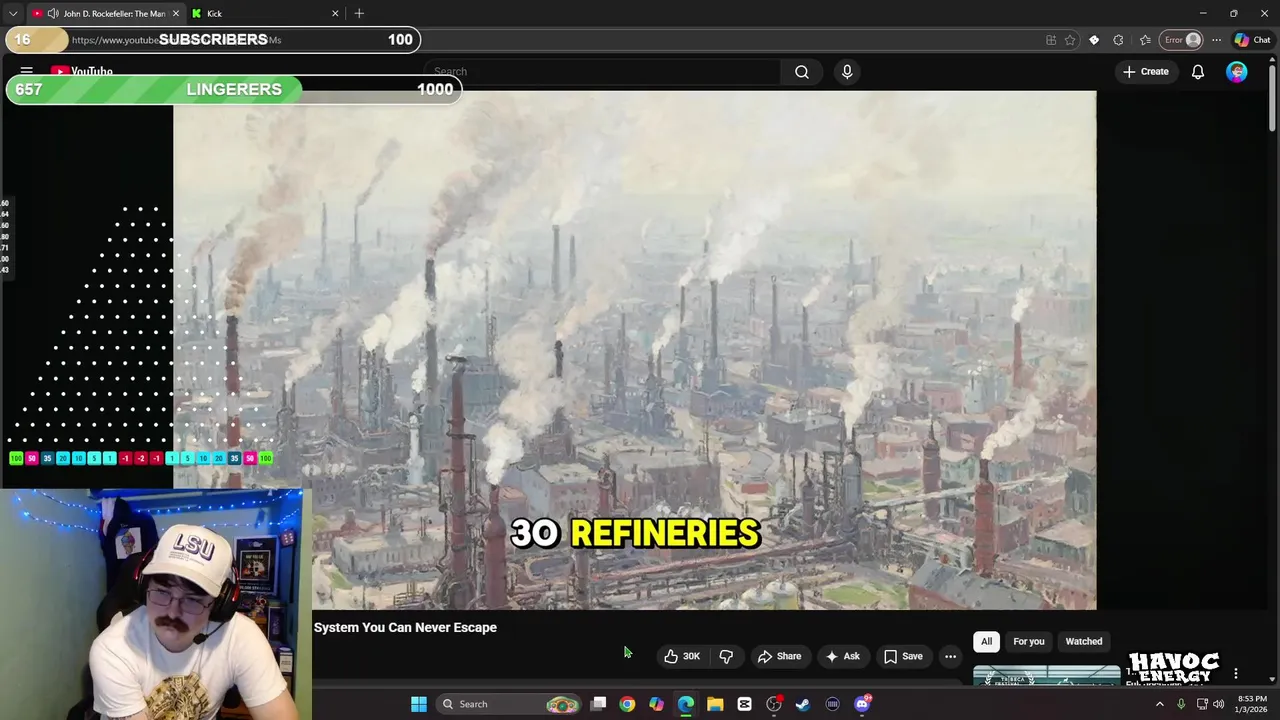Share the video via Share button

(779, 656)
